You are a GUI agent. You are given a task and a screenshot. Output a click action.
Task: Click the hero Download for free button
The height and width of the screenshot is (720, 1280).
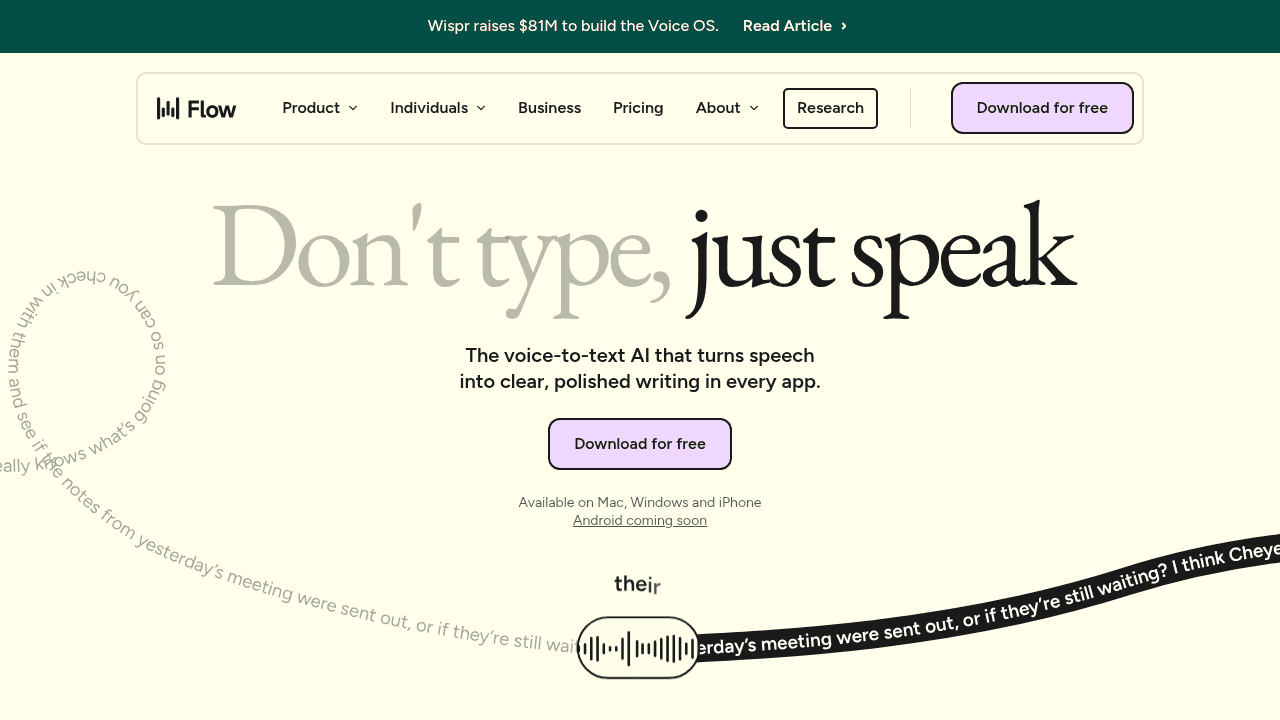(x=640, y=444)
